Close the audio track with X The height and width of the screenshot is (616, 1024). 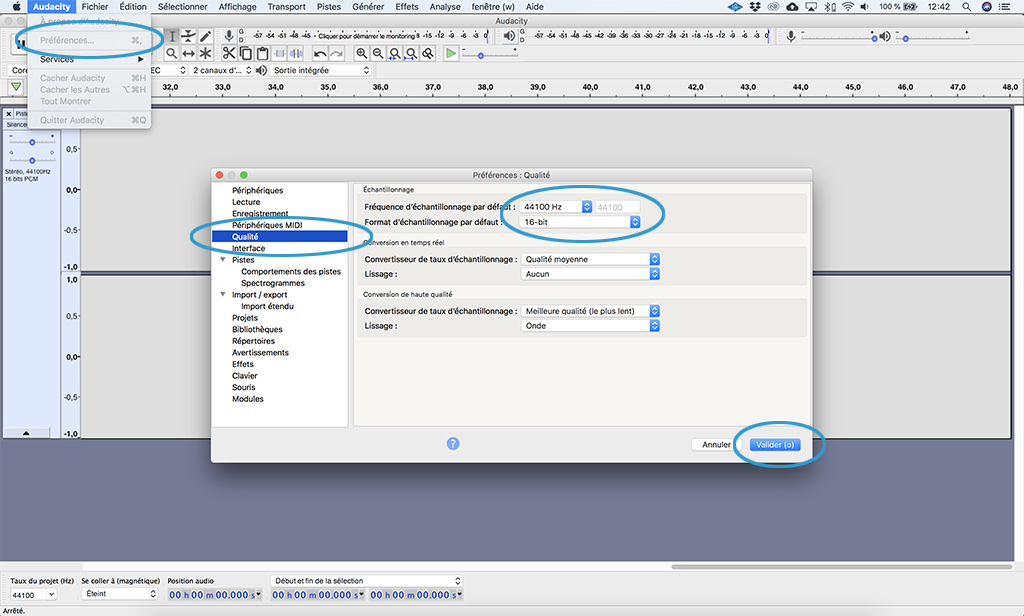(x=8, y=114)
